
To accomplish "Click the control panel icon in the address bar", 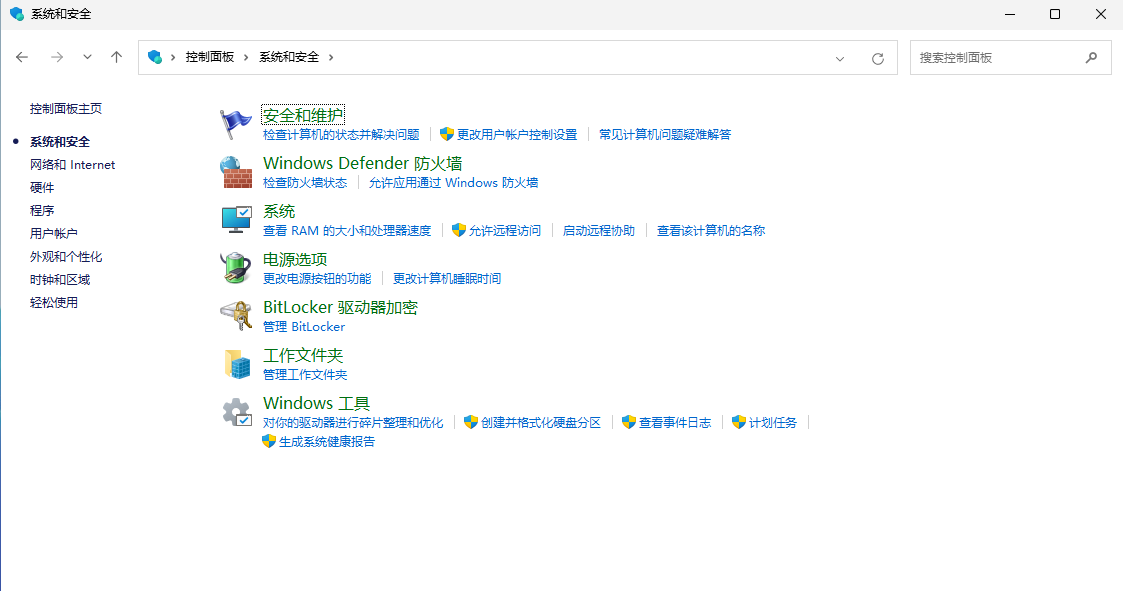I will [x=155, y=57].
